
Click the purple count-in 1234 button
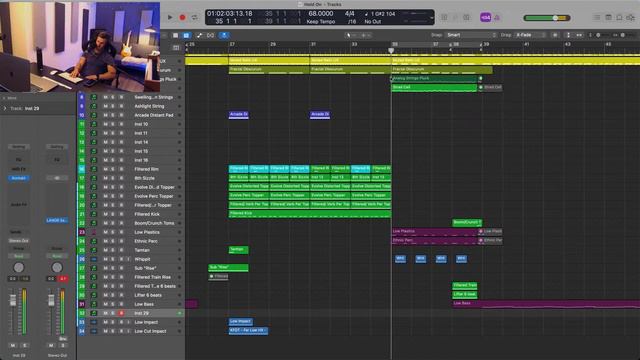pyautogui.click(x=485, y=18)
